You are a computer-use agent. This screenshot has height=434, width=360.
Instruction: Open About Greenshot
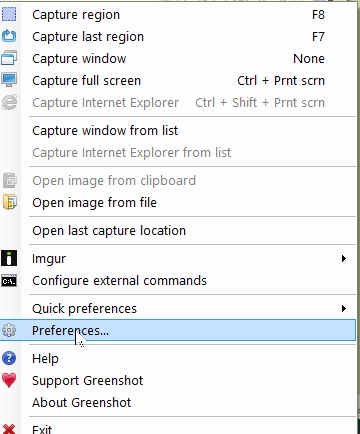[178, 403]
